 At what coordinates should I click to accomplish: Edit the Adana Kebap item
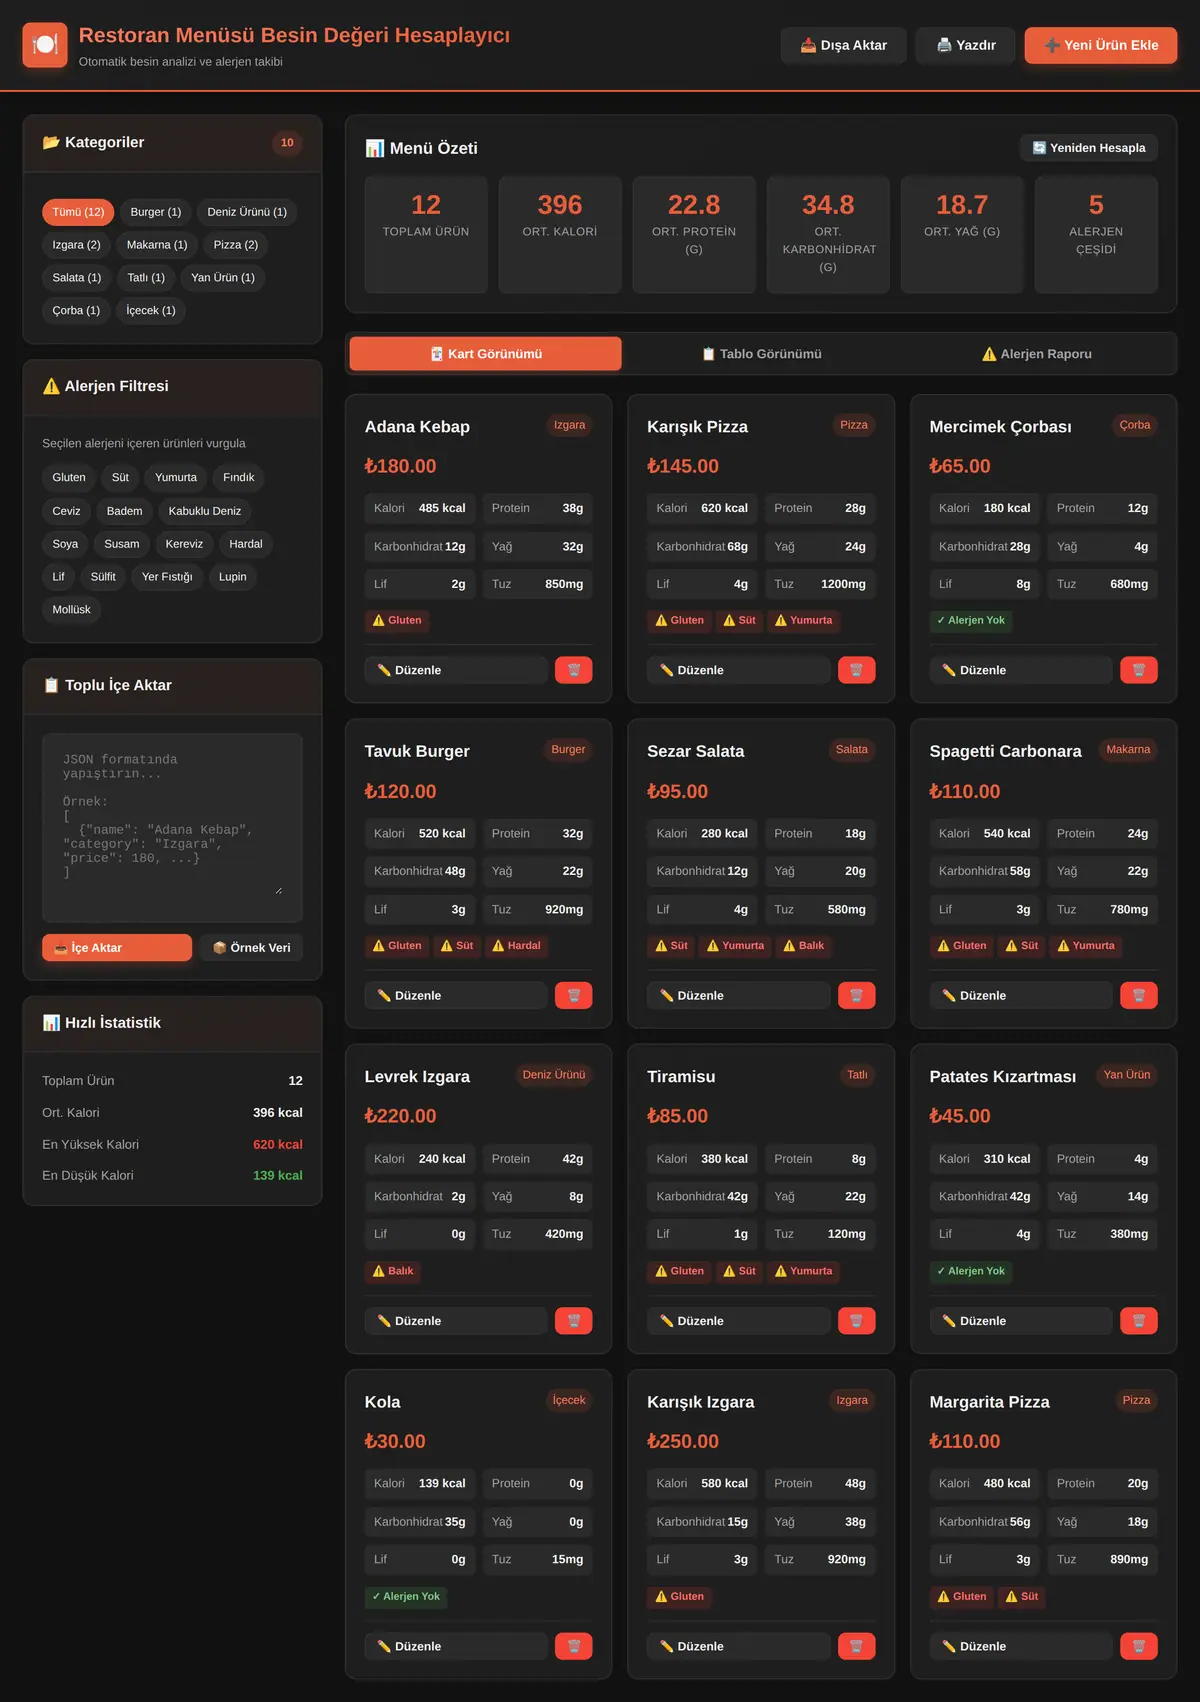[456, 670]
